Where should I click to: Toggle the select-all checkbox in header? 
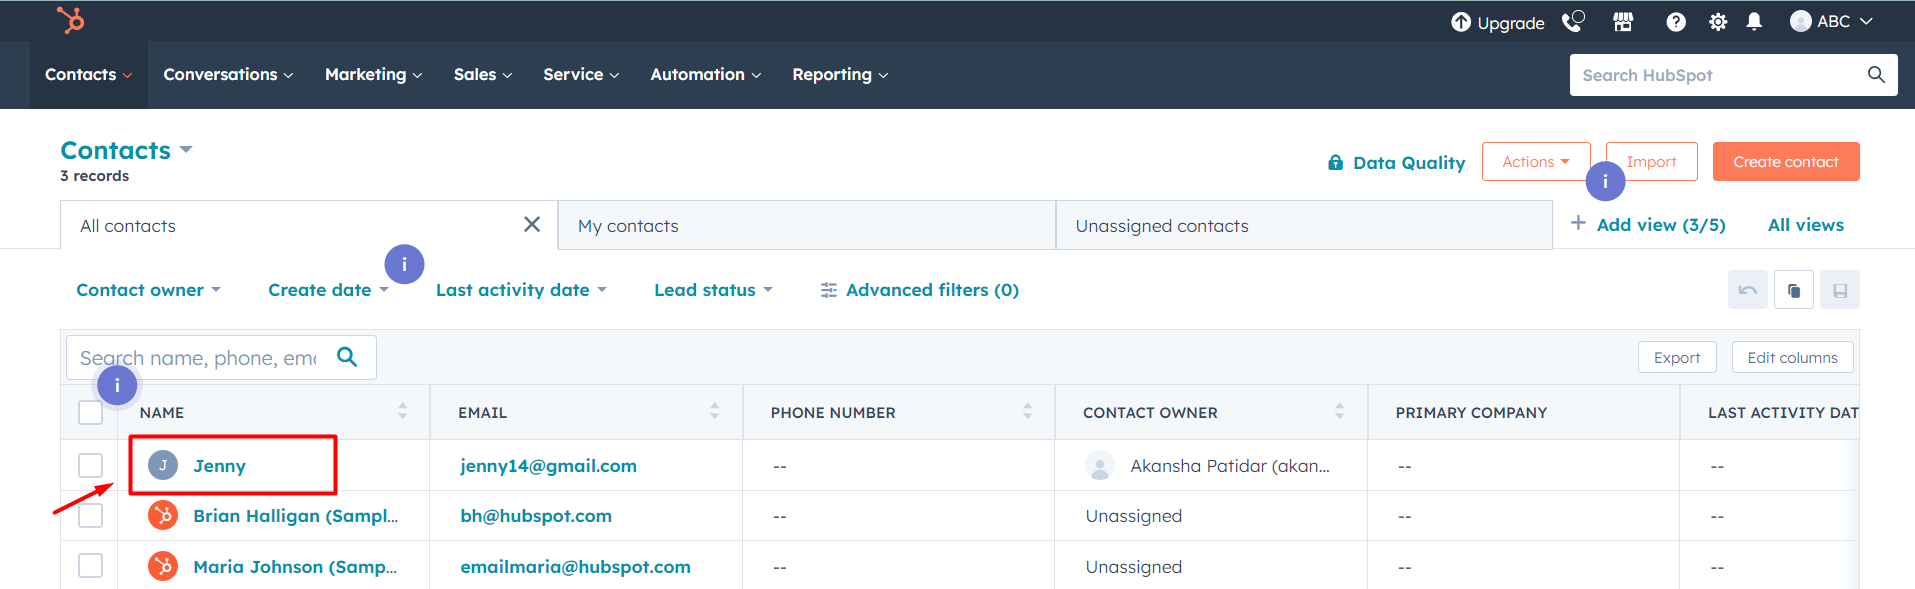pyautogui.click(x=91, y=412)
